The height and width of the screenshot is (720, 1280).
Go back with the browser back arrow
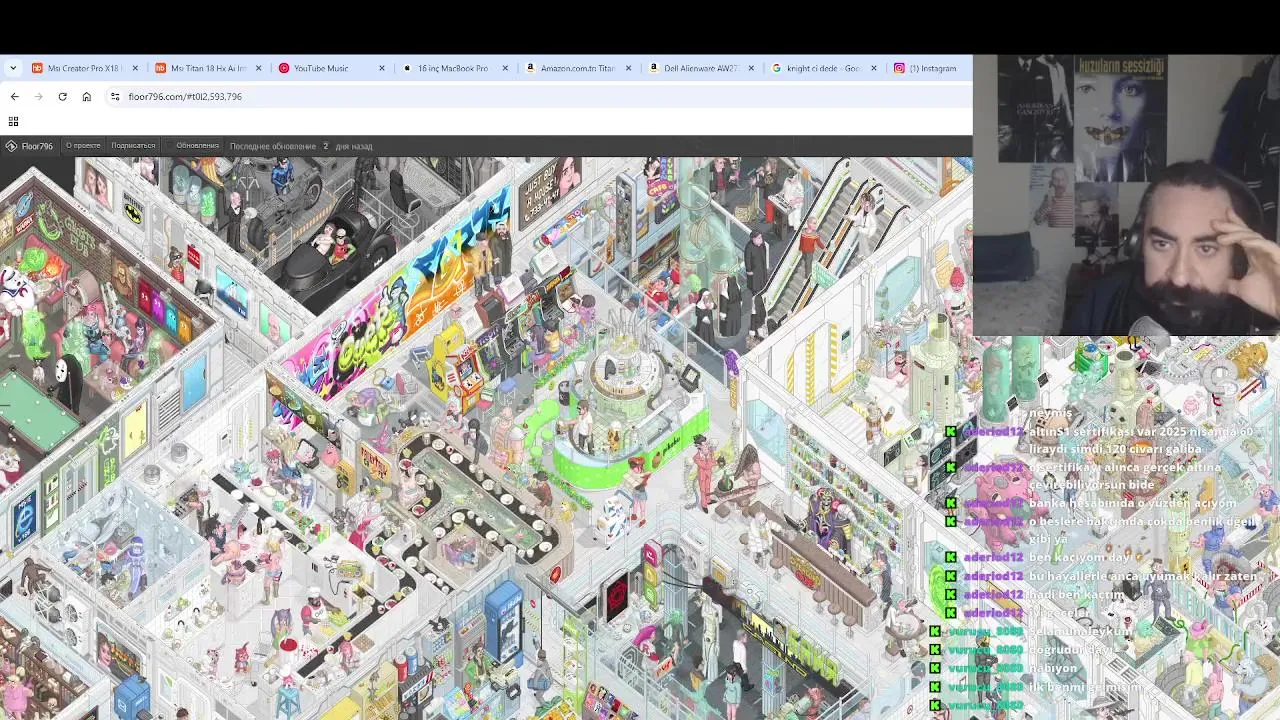point(14,96)
